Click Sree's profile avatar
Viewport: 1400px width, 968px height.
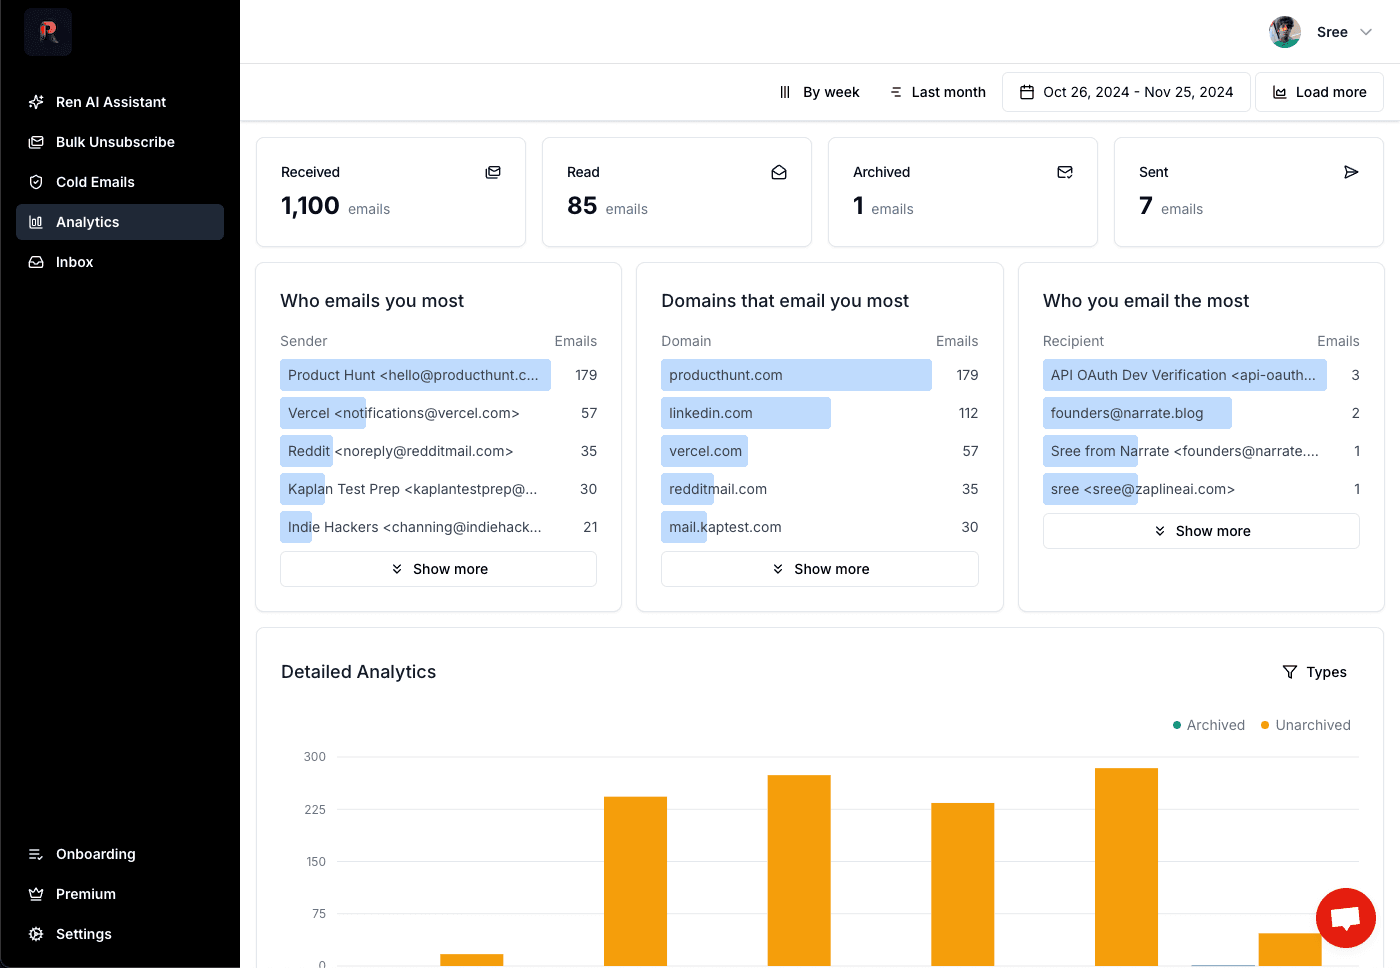coord(1285,32)
